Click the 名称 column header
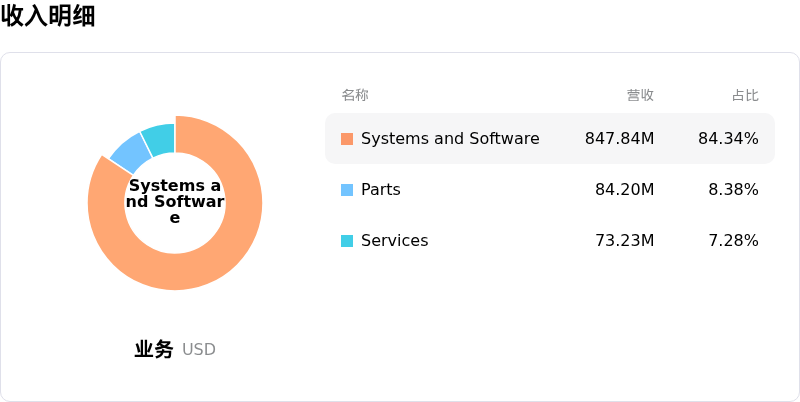 pos(355,95)
